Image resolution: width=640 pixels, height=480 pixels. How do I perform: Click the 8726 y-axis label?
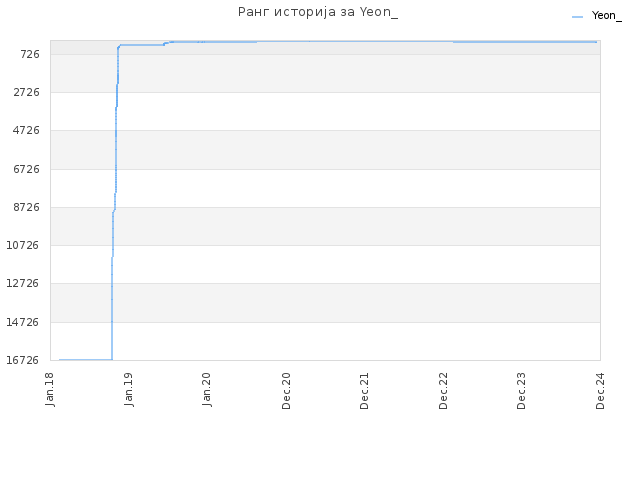click(27, 207)
